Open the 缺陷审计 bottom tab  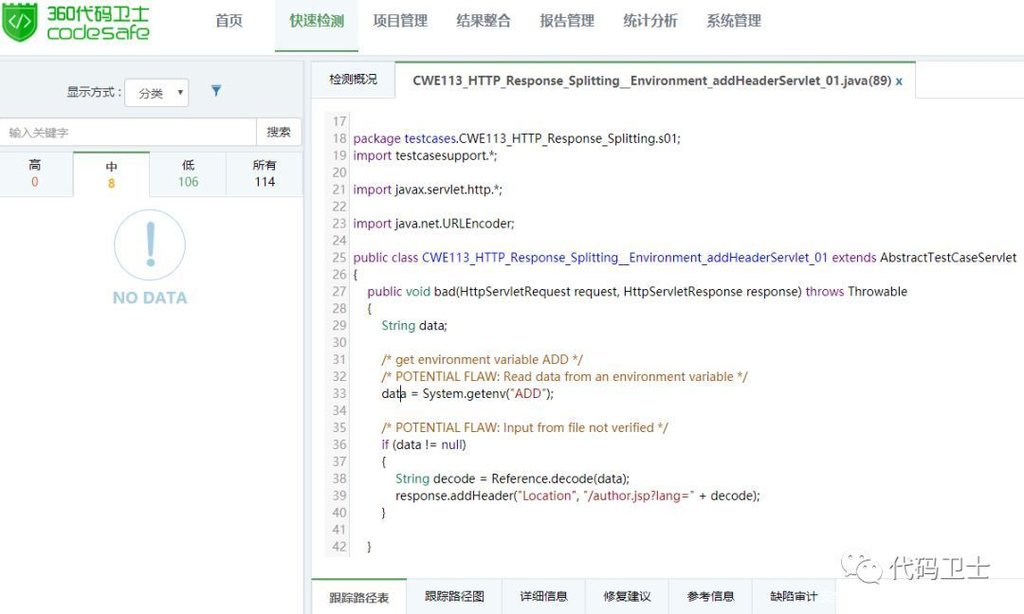point(793,597)
